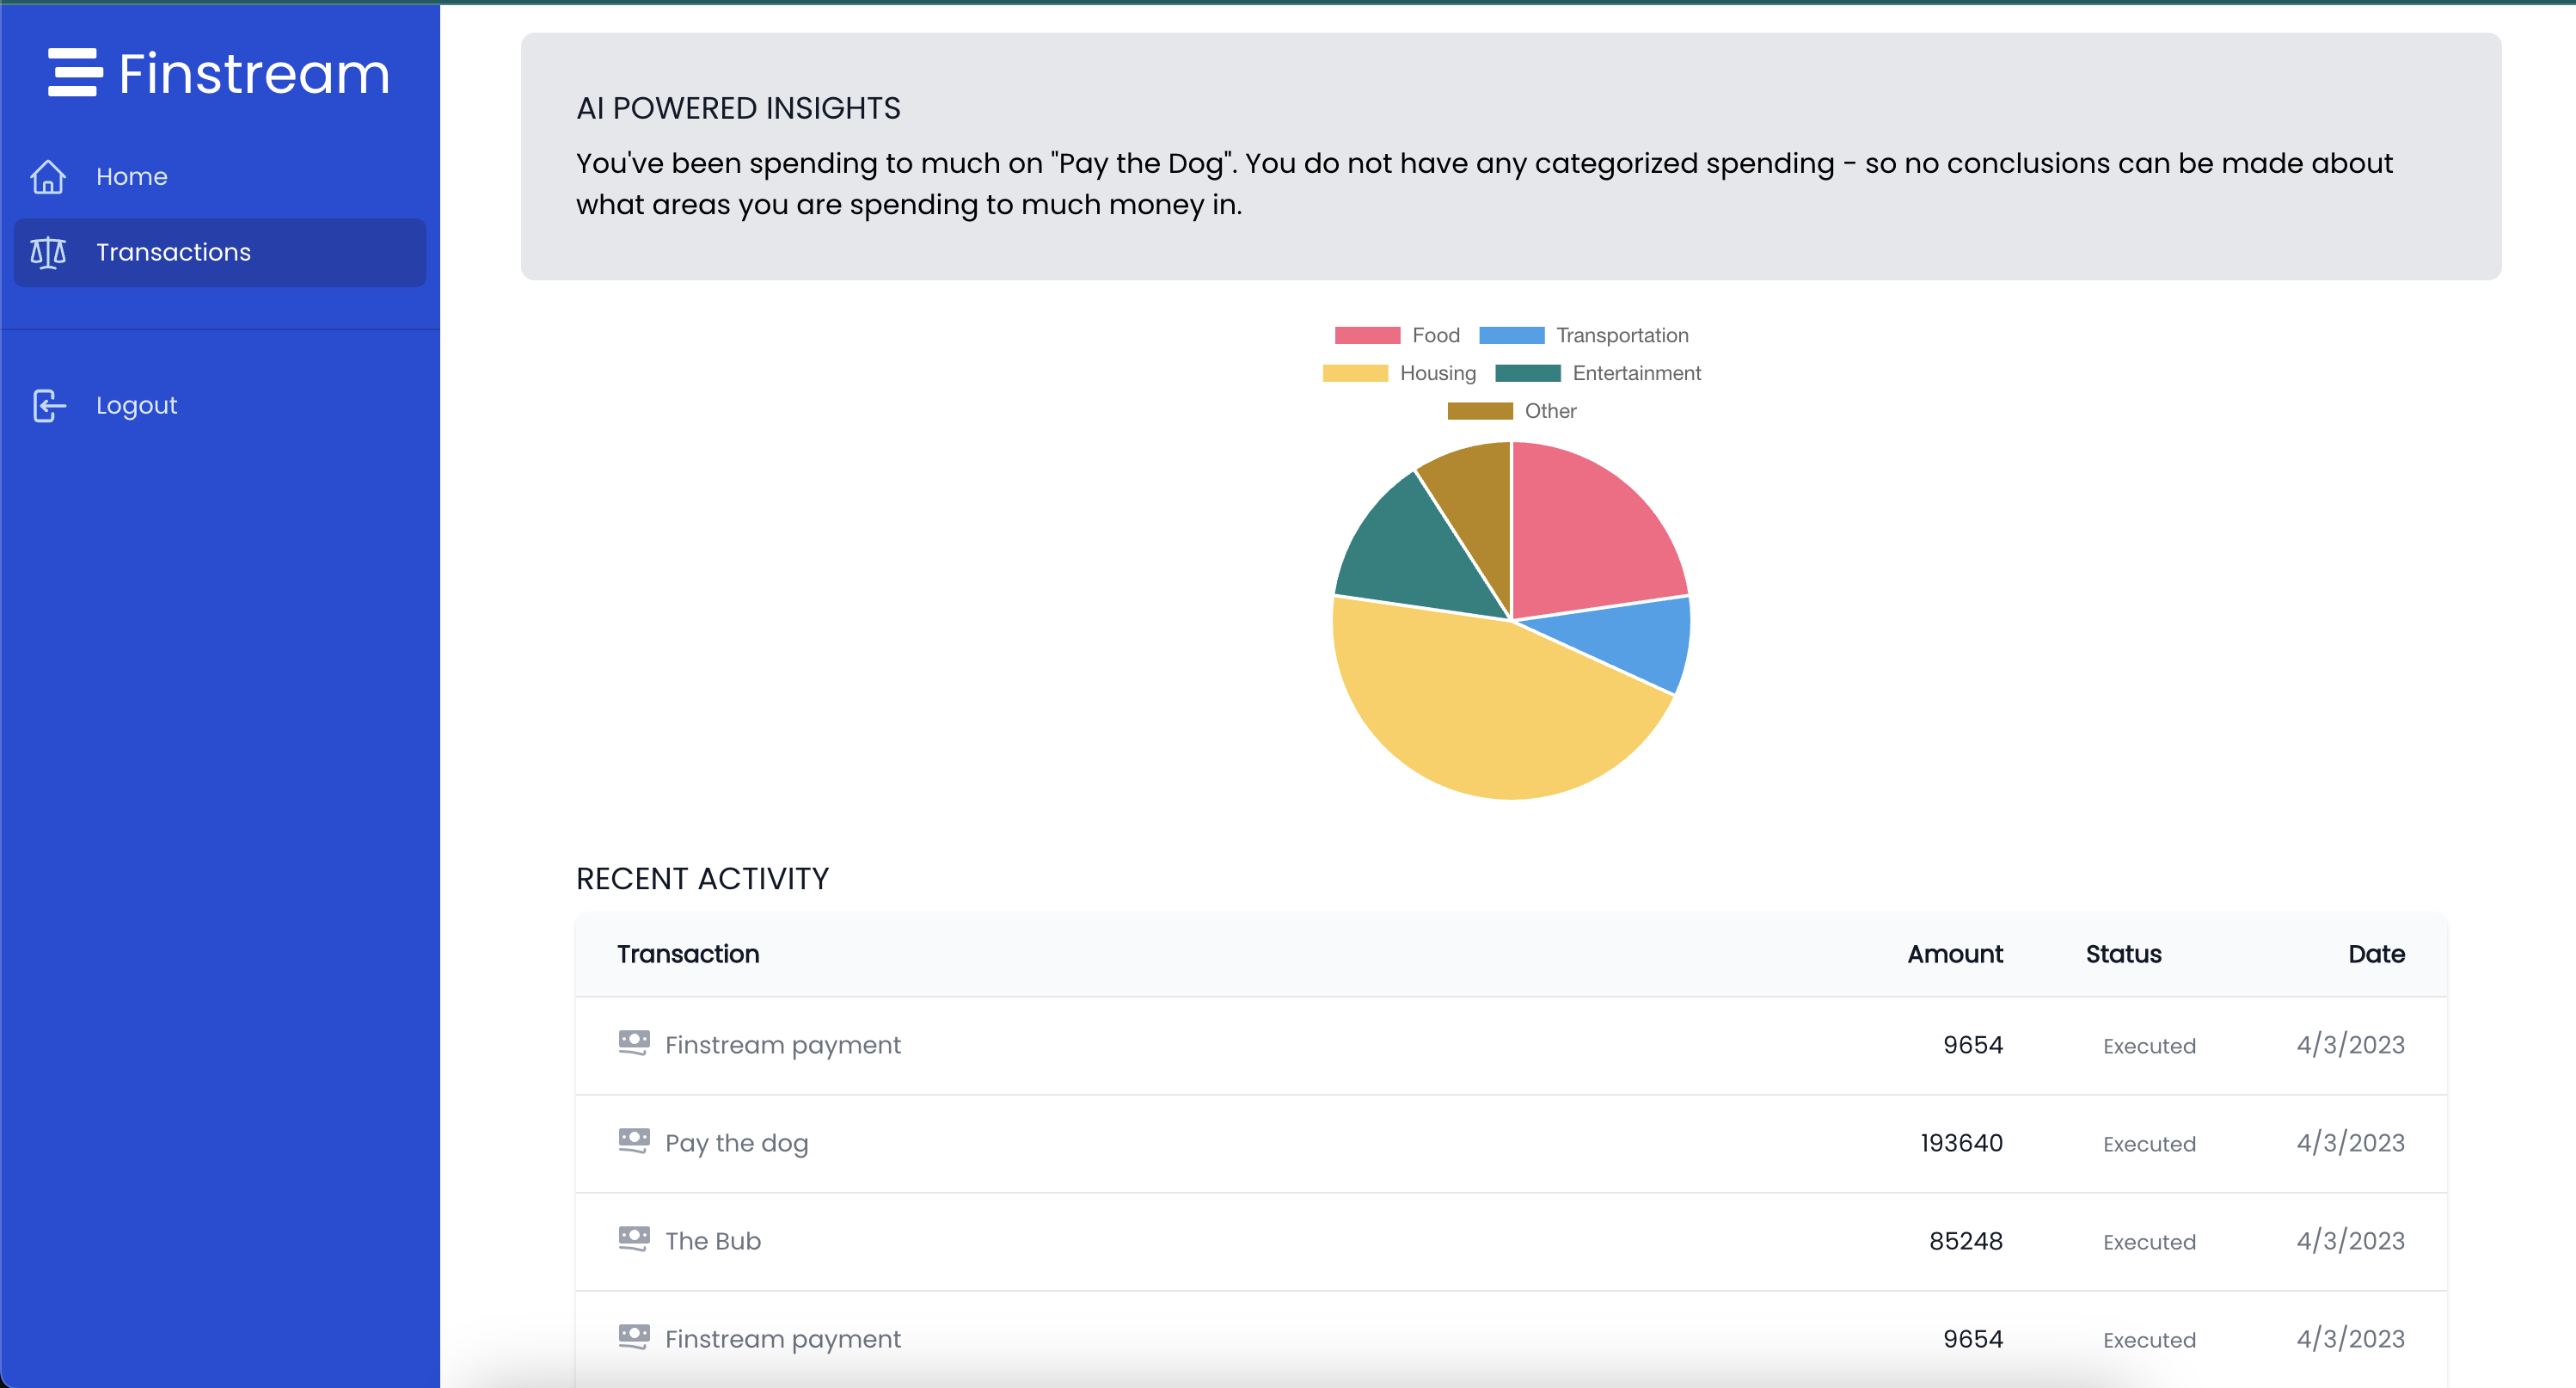Image resolution: width=2576 pixels, height=1388 pixels.
Task: Click the Logout link
Action: click(136, 405)
